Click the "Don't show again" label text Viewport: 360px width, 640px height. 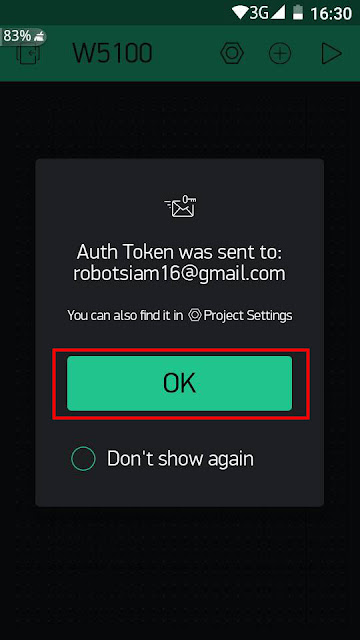tap(180, 459)
